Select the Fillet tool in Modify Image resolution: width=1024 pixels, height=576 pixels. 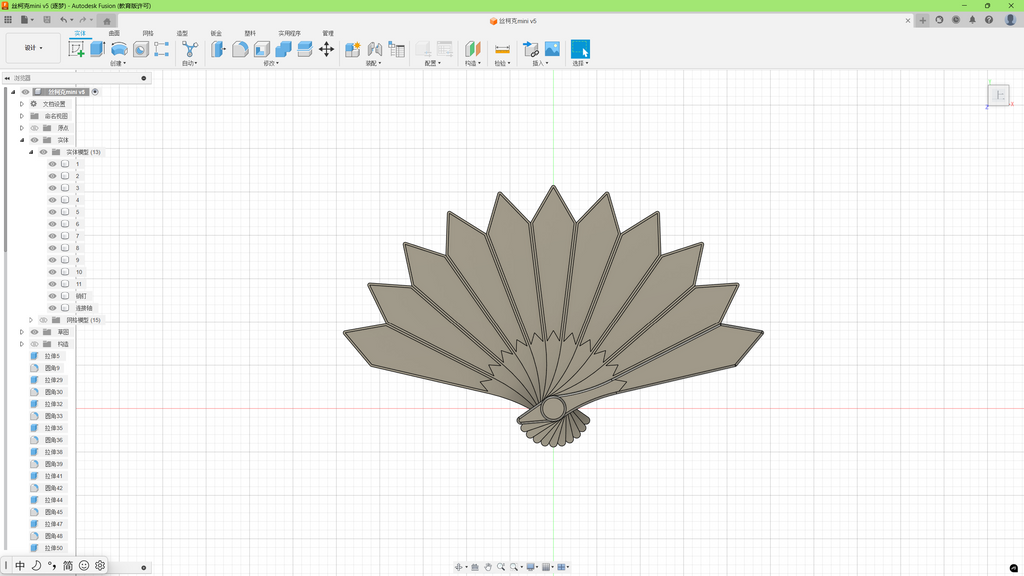point(240,49)
